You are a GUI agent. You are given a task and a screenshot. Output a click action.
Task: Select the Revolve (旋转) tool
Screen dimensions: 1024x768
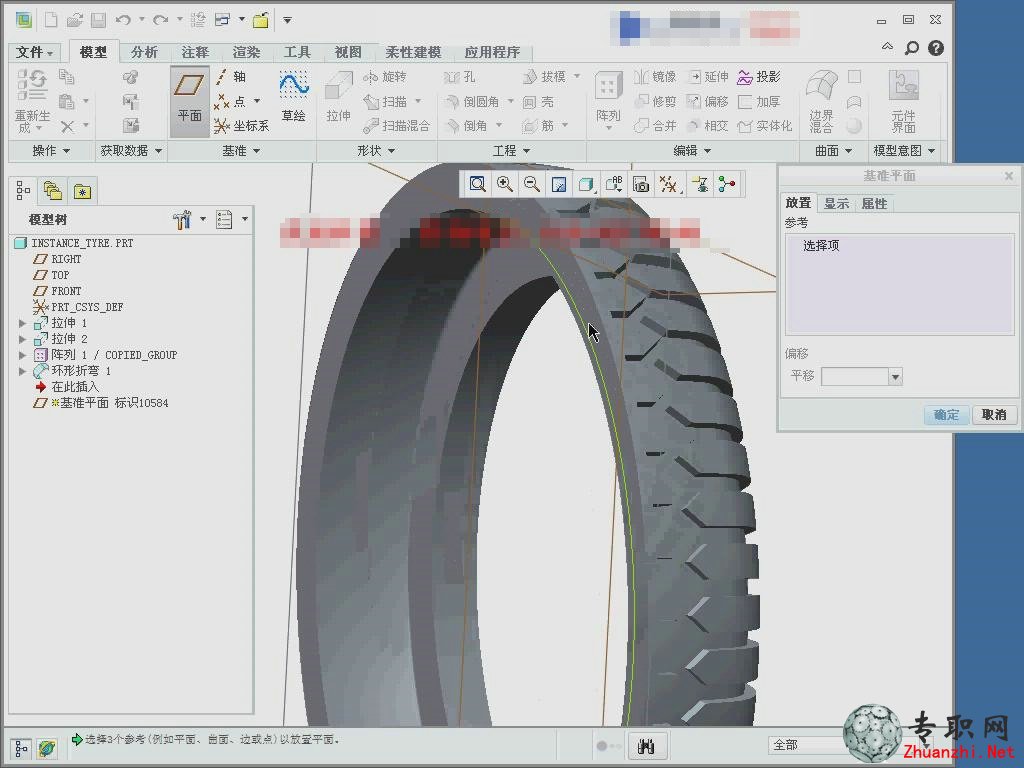click(385, 77)
